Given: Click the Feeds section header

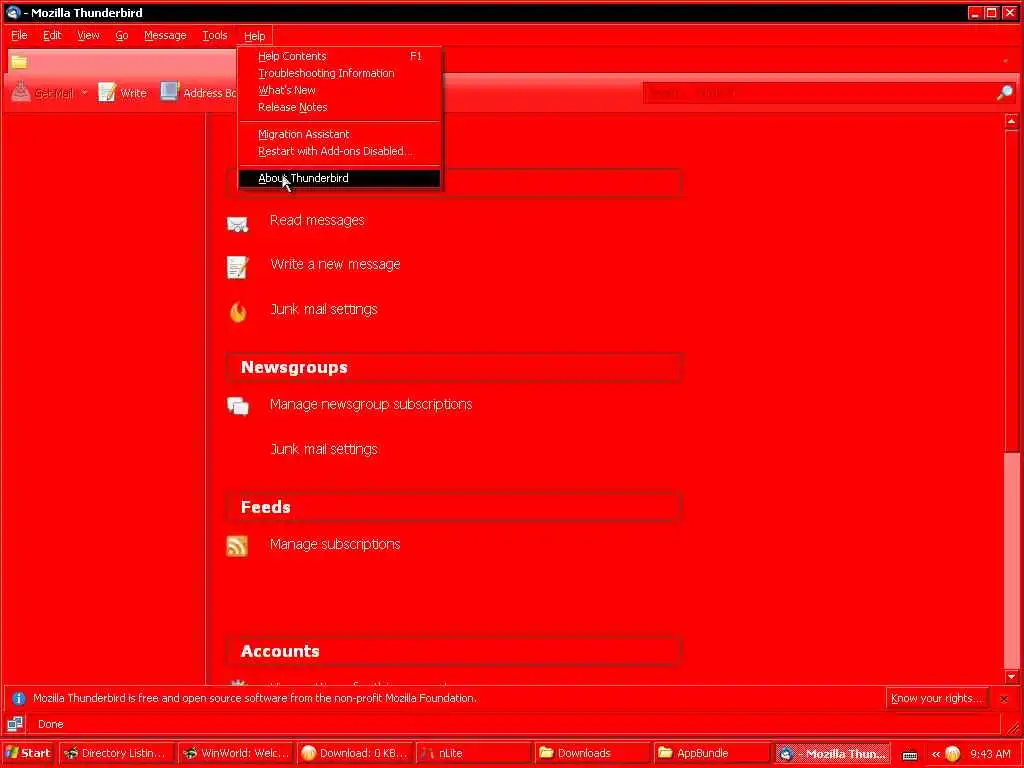Looking at the screenshot, I should (454, 507).
